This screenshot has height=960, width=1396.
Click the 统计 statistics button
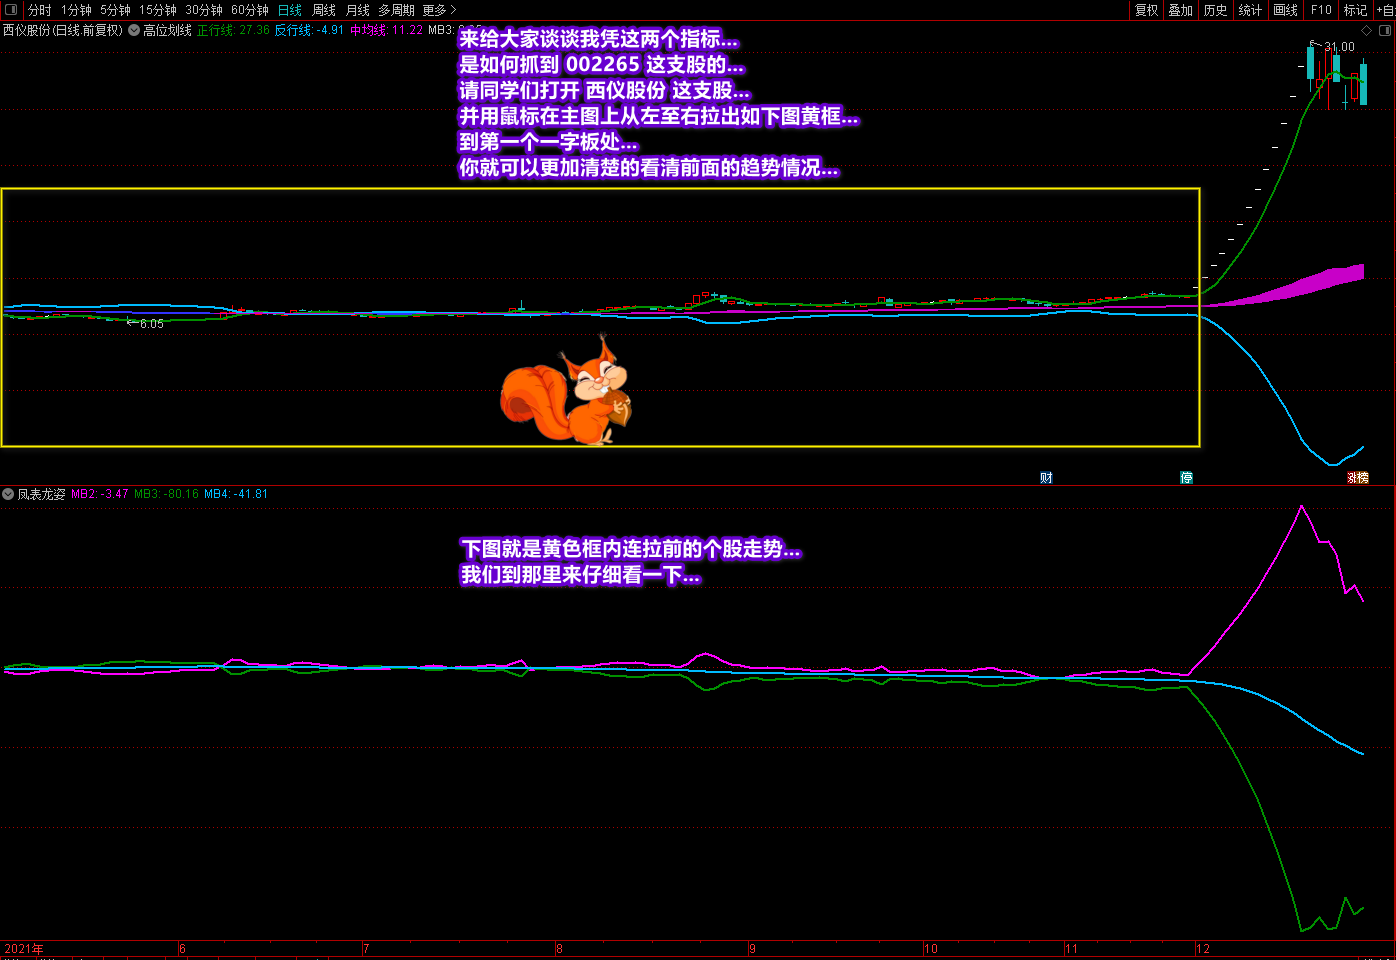[x=1250, y=10]
